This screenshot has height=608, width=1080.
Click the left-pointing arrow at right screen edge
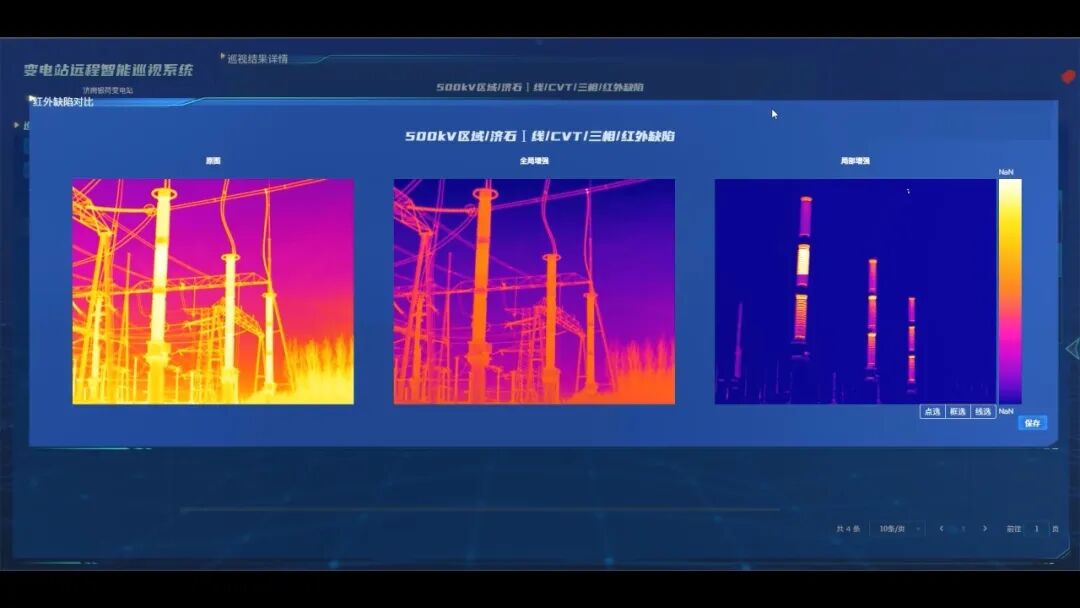[1072, 349]
